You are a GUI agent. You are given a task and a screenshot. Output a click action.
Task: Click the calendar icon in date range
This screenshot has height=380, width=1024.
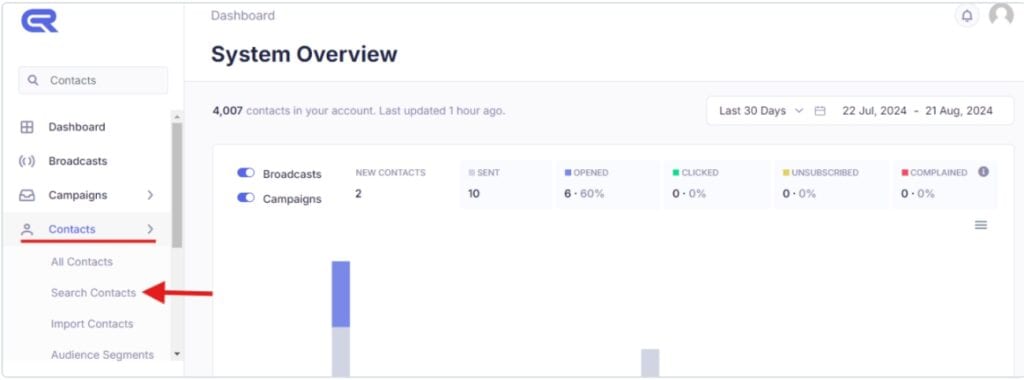point(820,111)
